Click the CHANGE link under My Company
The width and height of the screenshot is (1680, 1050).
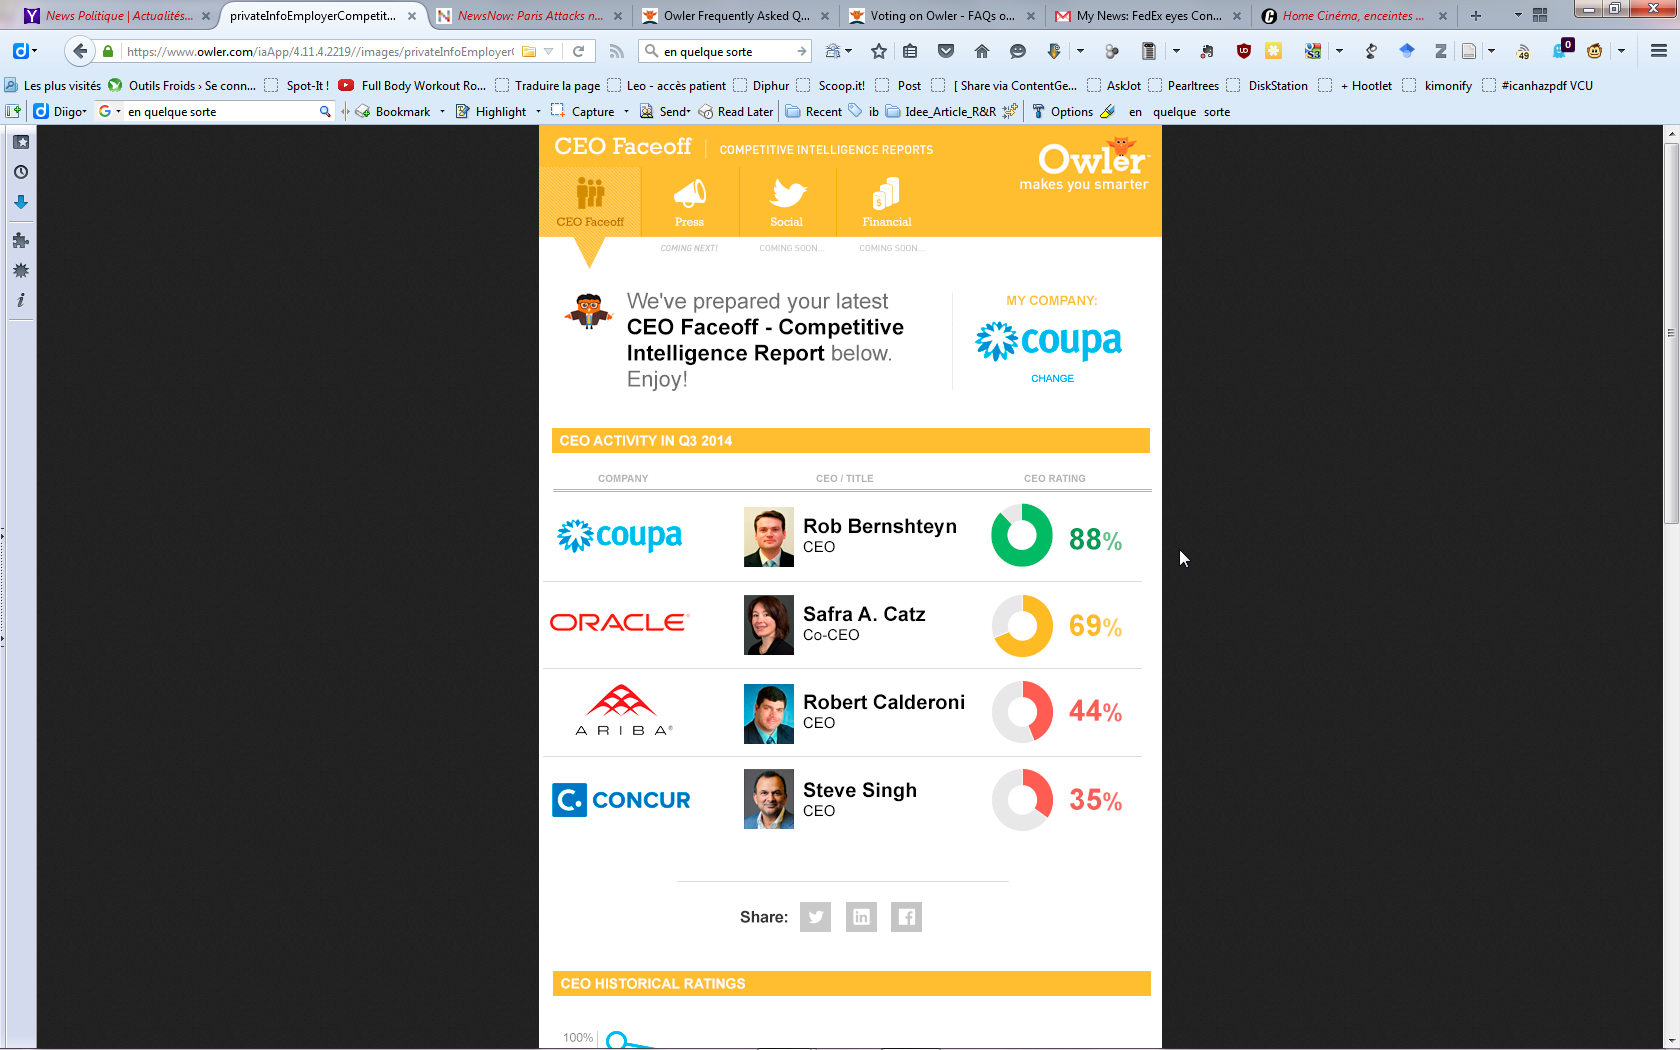point(1052,379)
